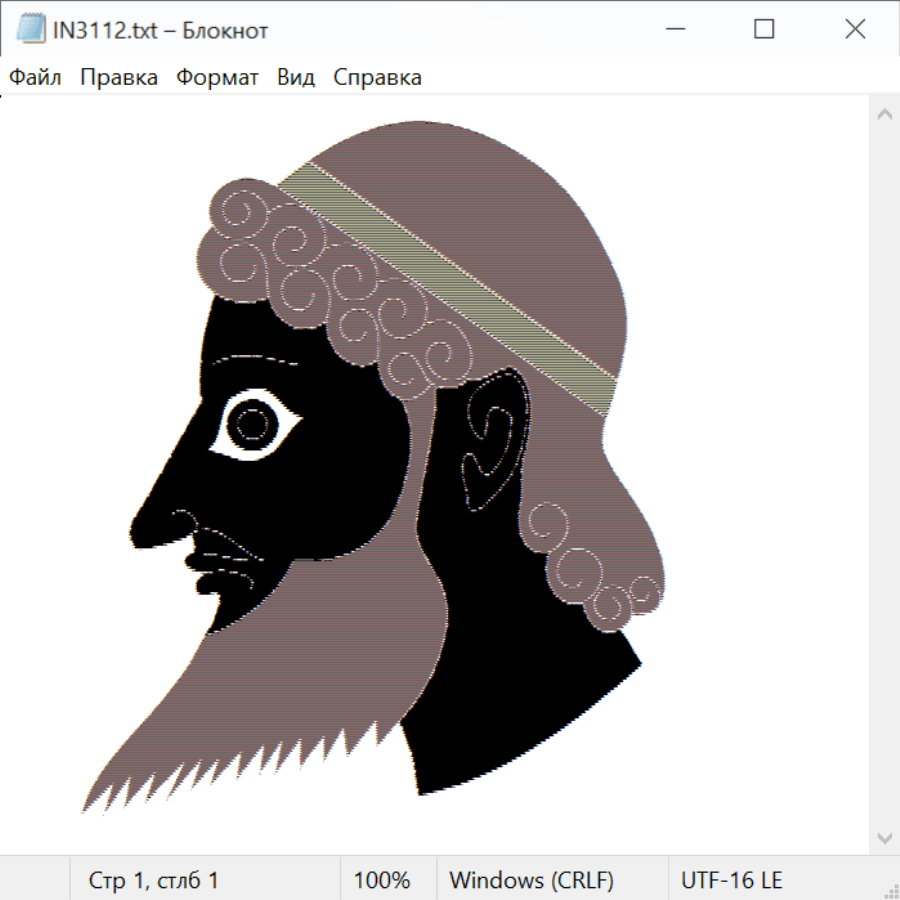900x900 pixels.
Task: Click the vertical scrollbar track
Action: coord(884,475)
